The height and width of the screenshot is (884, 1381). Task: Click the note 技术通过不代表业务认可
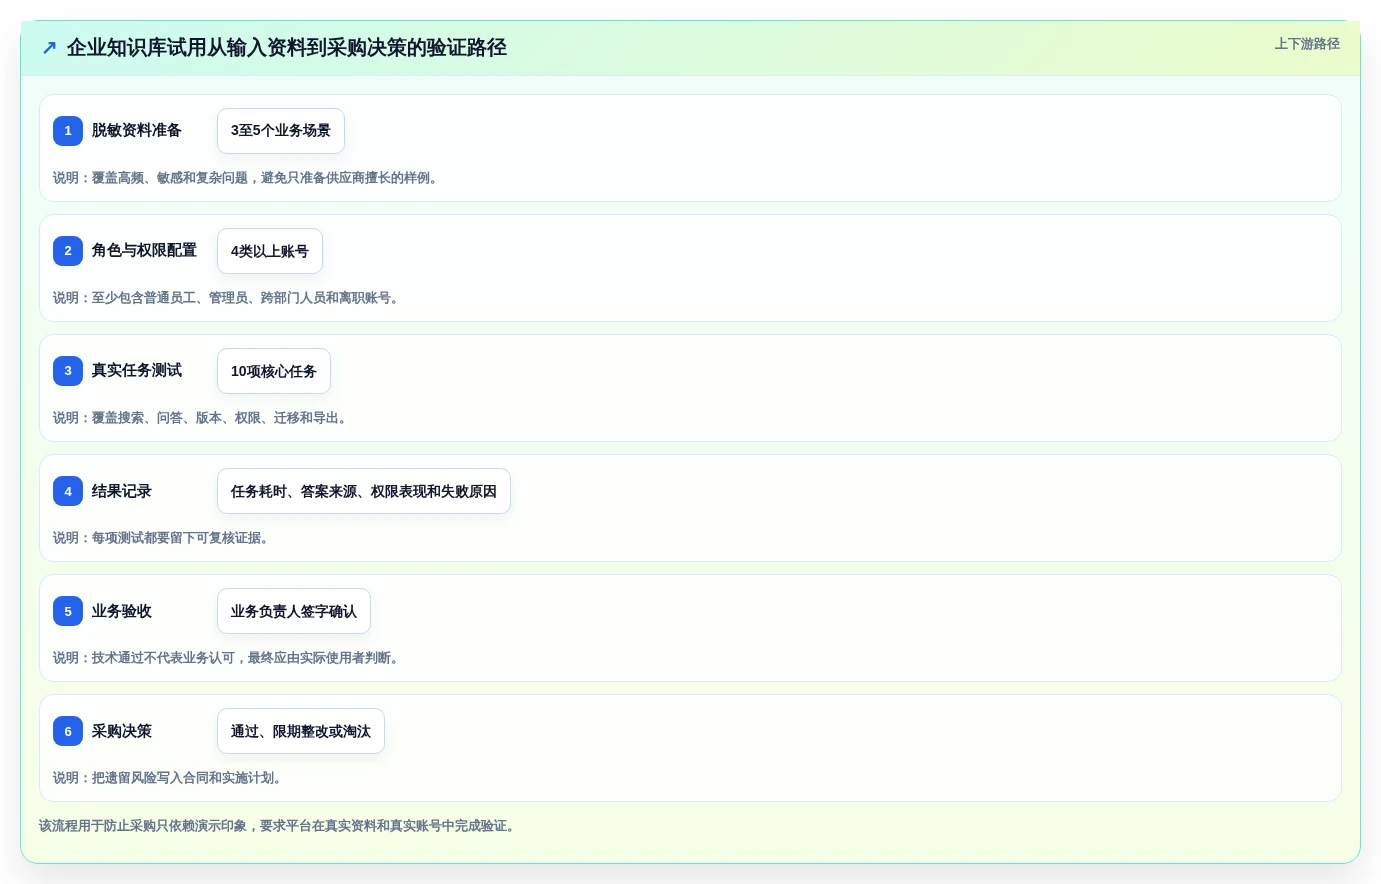click(228, 658)
